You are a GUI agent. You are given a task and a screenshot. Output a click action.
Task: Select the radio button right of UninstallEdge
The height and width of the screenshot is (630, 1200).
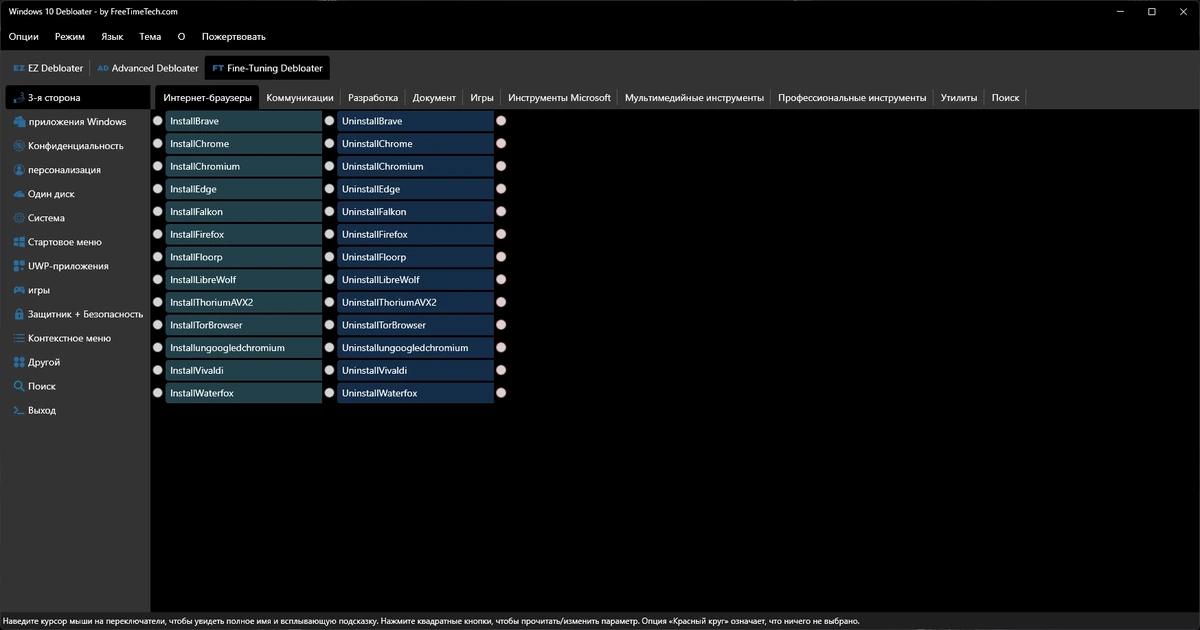(501, 189)
